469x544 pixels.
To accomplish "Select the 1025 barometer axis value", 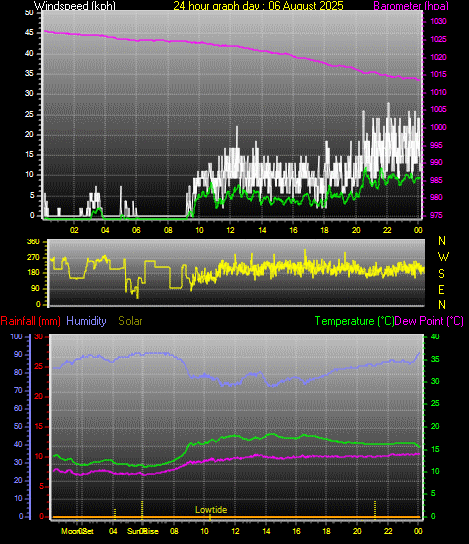I will [438, 39].
